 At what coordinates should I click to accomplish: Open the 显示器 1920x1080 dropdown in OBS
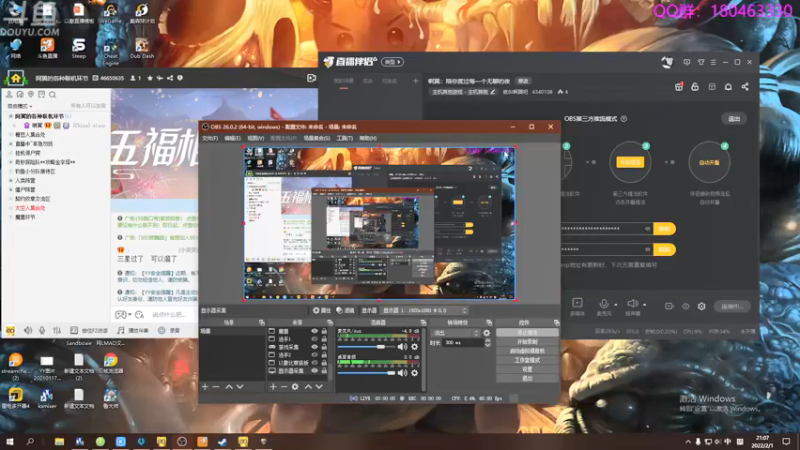coord(424,310)
